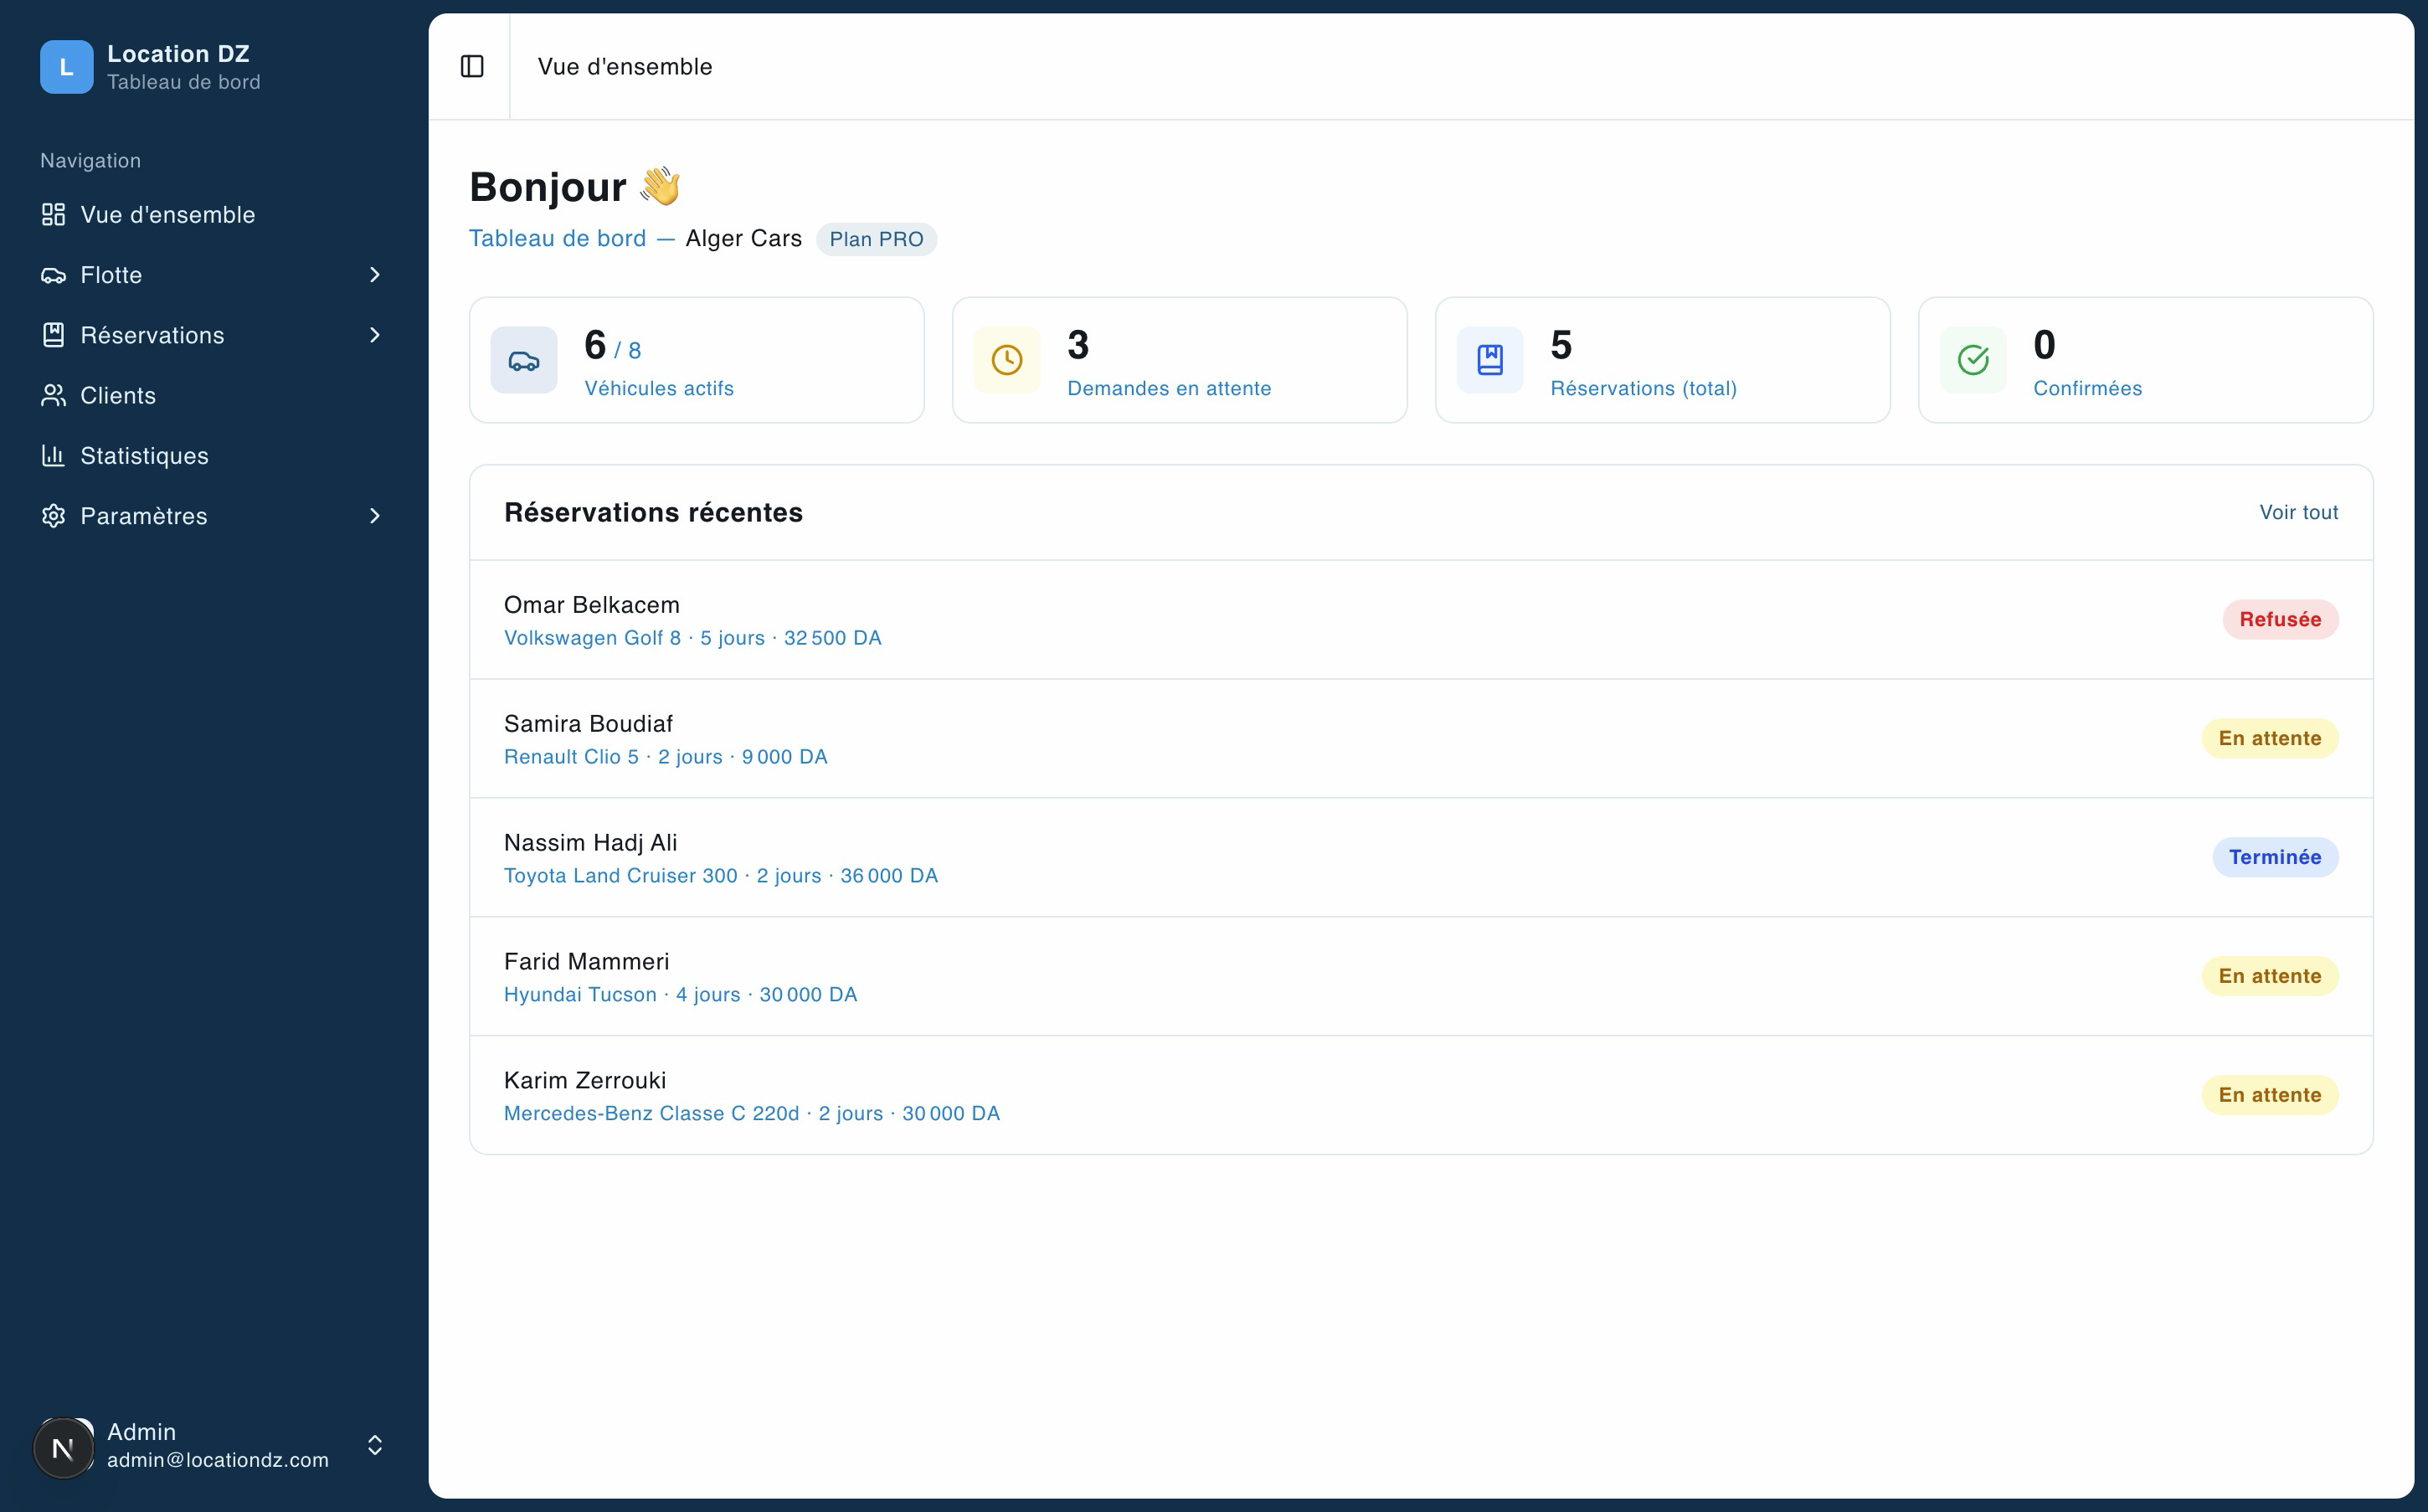Click the Voir tout link
This screenshot has height=1512, width=2428.
(2298, 512)
